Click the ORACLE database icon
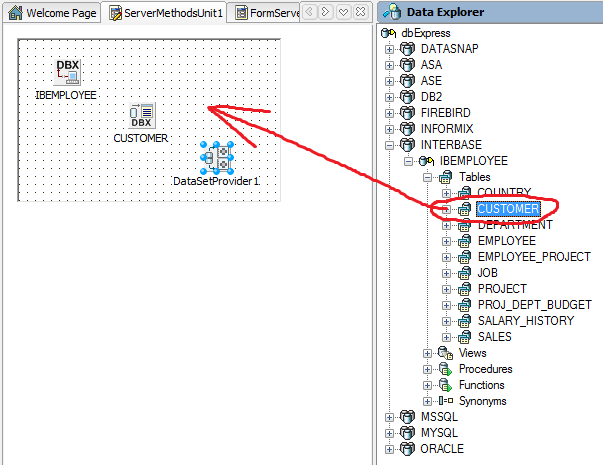 tap(407, 449)
